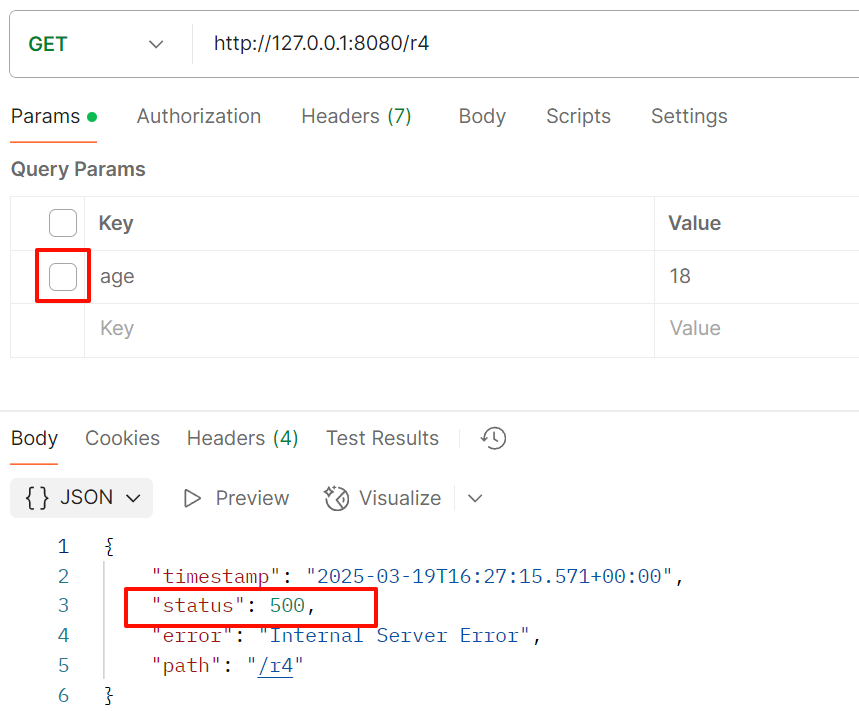Open the JSON format dropdown
Viewport: 859px width, 711px height.
click(82, 498)
